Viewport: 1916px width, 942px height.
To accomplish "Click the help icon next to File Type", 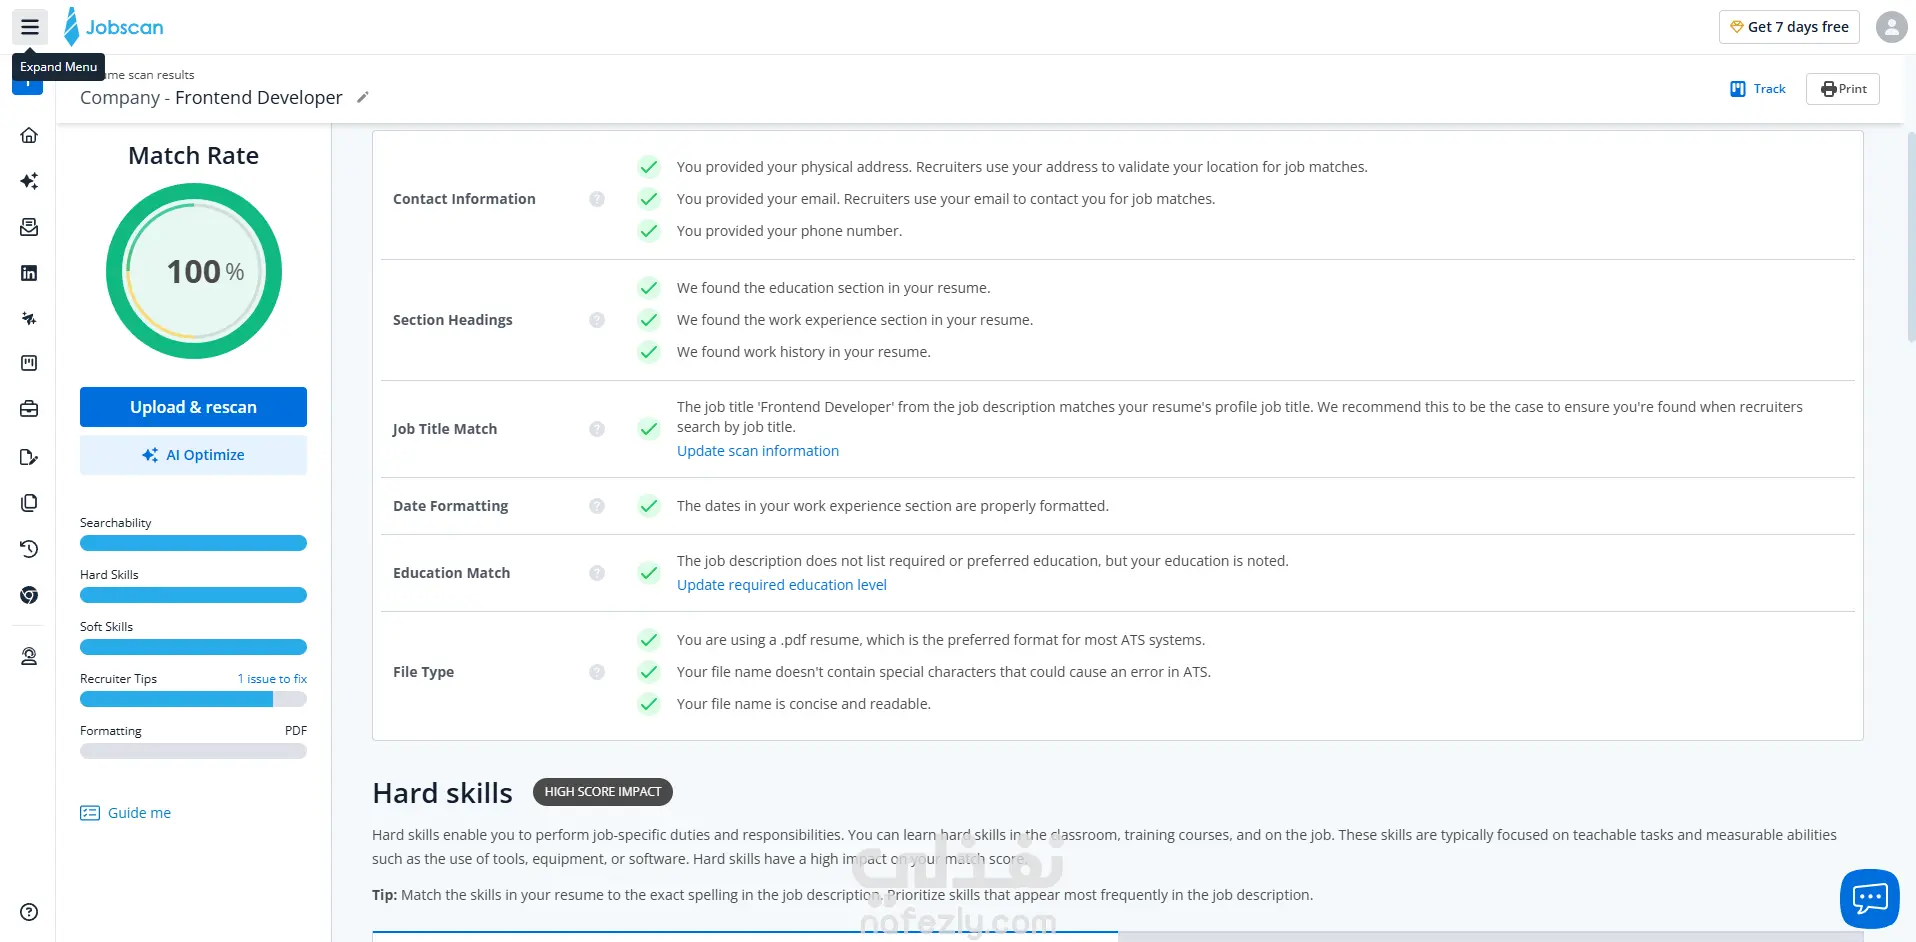I will (597, 672).
